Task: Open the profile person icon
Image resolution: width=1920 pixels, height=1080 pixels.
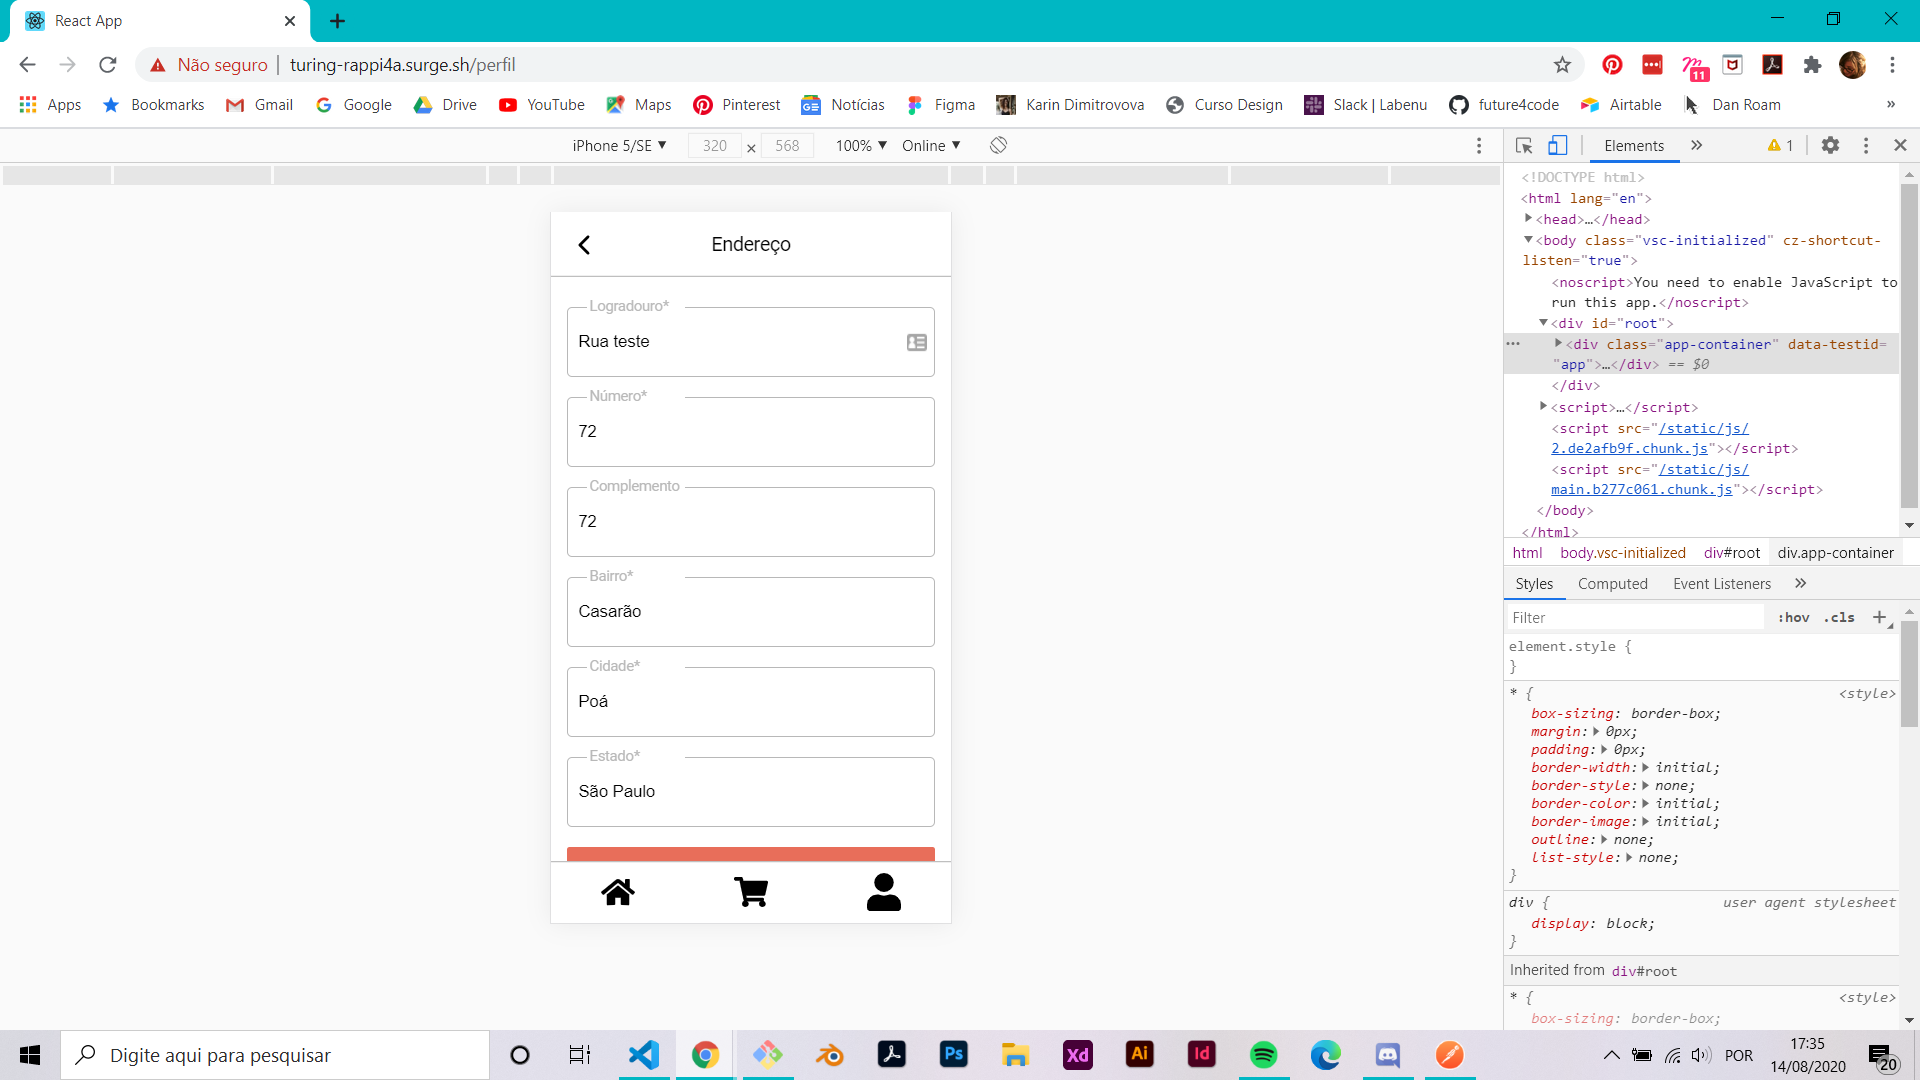Action: click(x=883, y=892)
